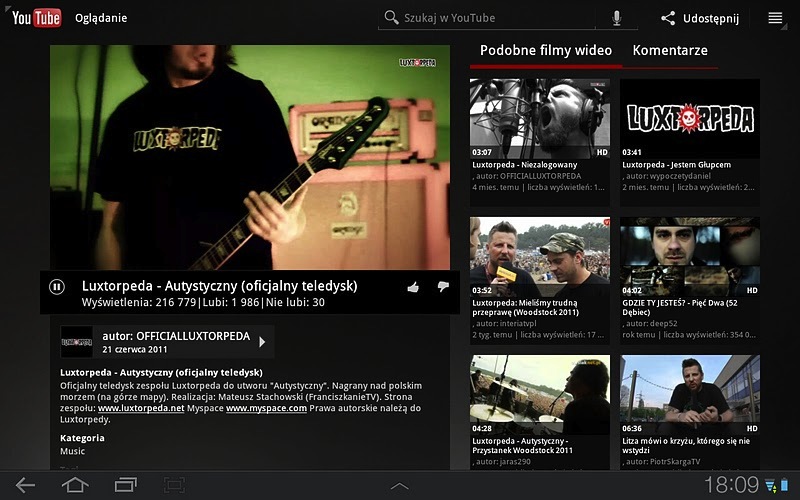Select the title Luxtorpeda - Jestem Głupcem
Screen dimensions: 800x500
tap(676, 165)
